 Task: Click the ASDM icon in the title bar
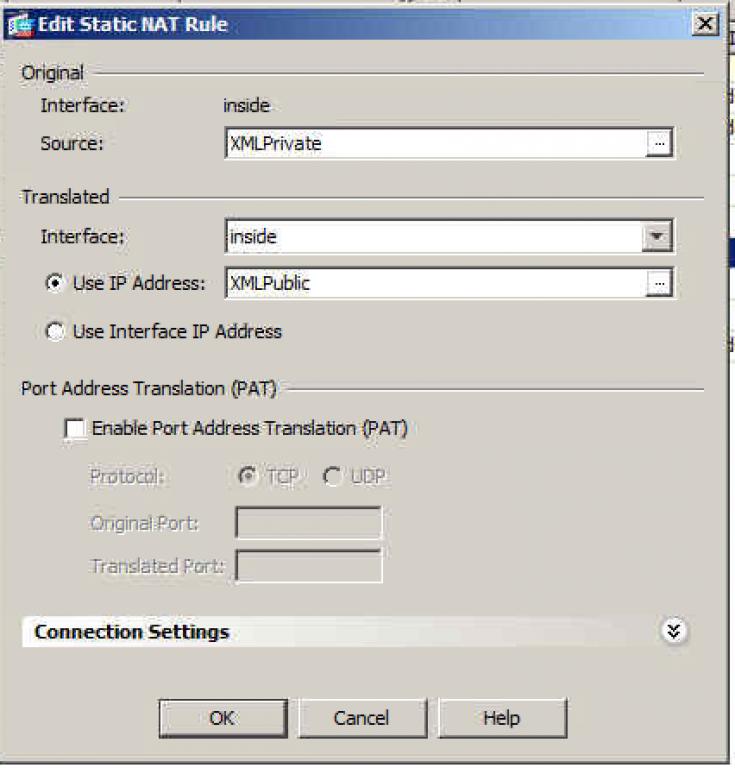(x=18, y=24)
